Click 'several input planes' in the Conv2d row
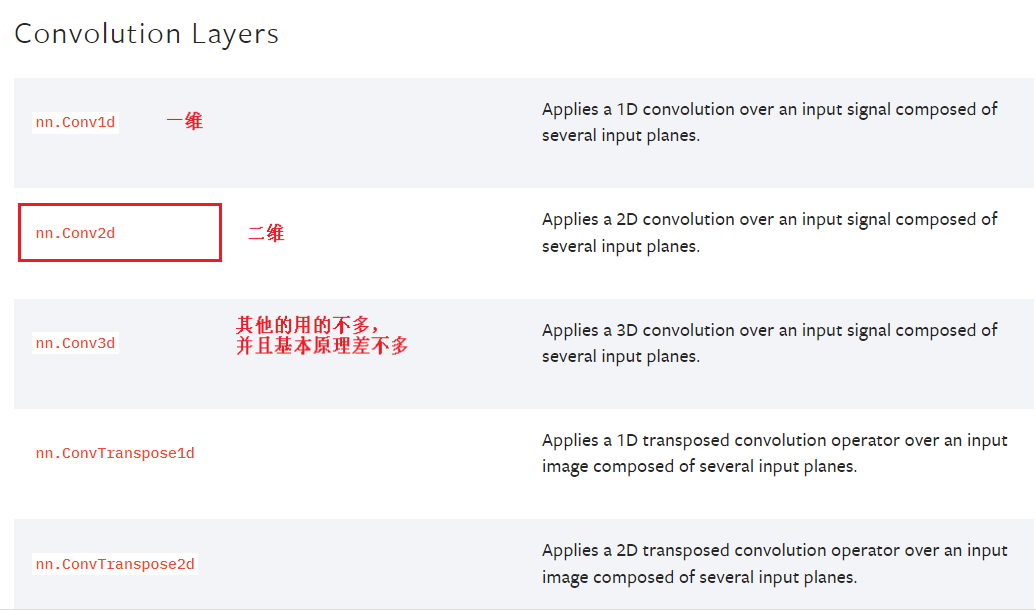 pos(620,246)
